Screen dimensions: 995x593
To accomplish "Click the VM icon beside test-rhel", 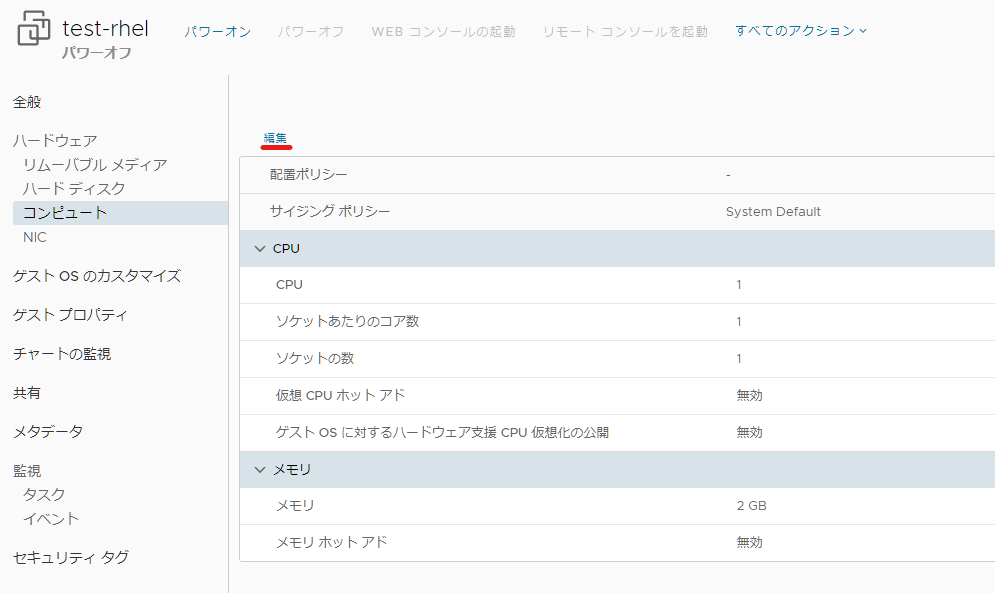I will [34, 29].
